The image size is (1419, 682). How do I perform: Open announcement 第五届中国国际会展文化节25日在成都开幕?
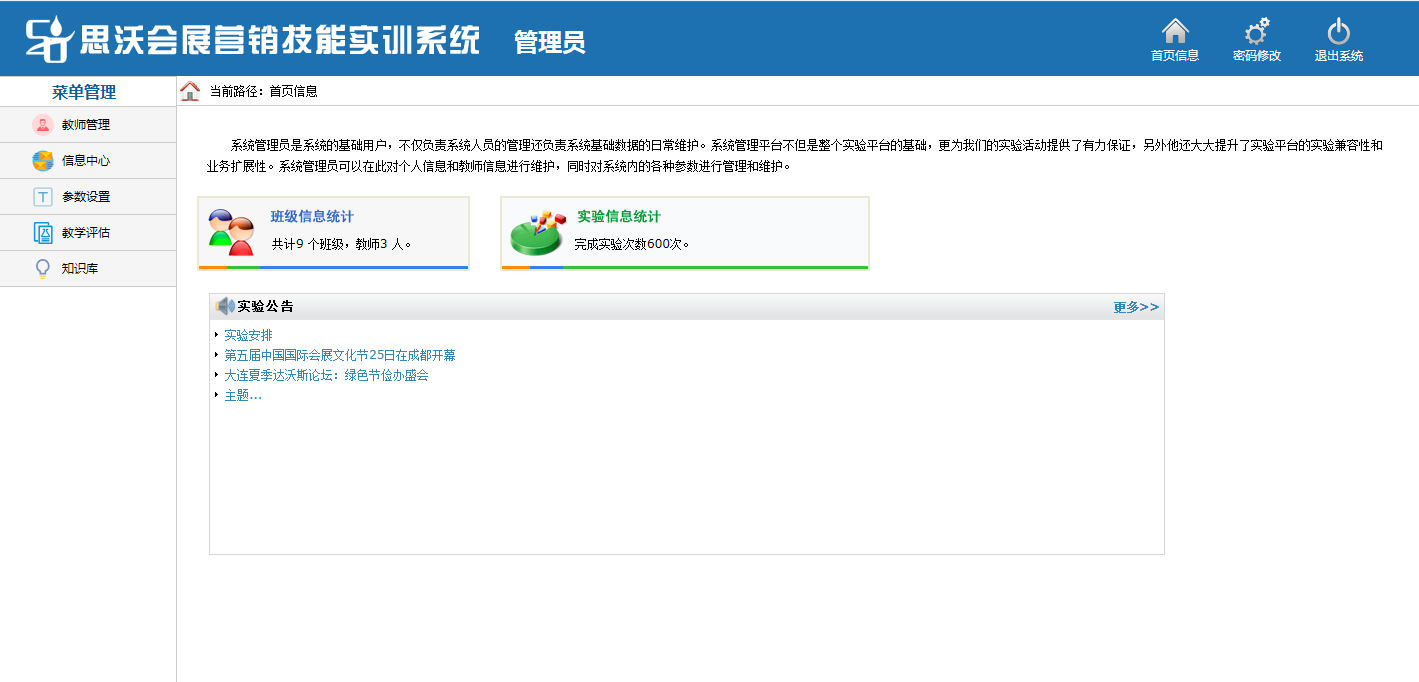click(339, 355)
